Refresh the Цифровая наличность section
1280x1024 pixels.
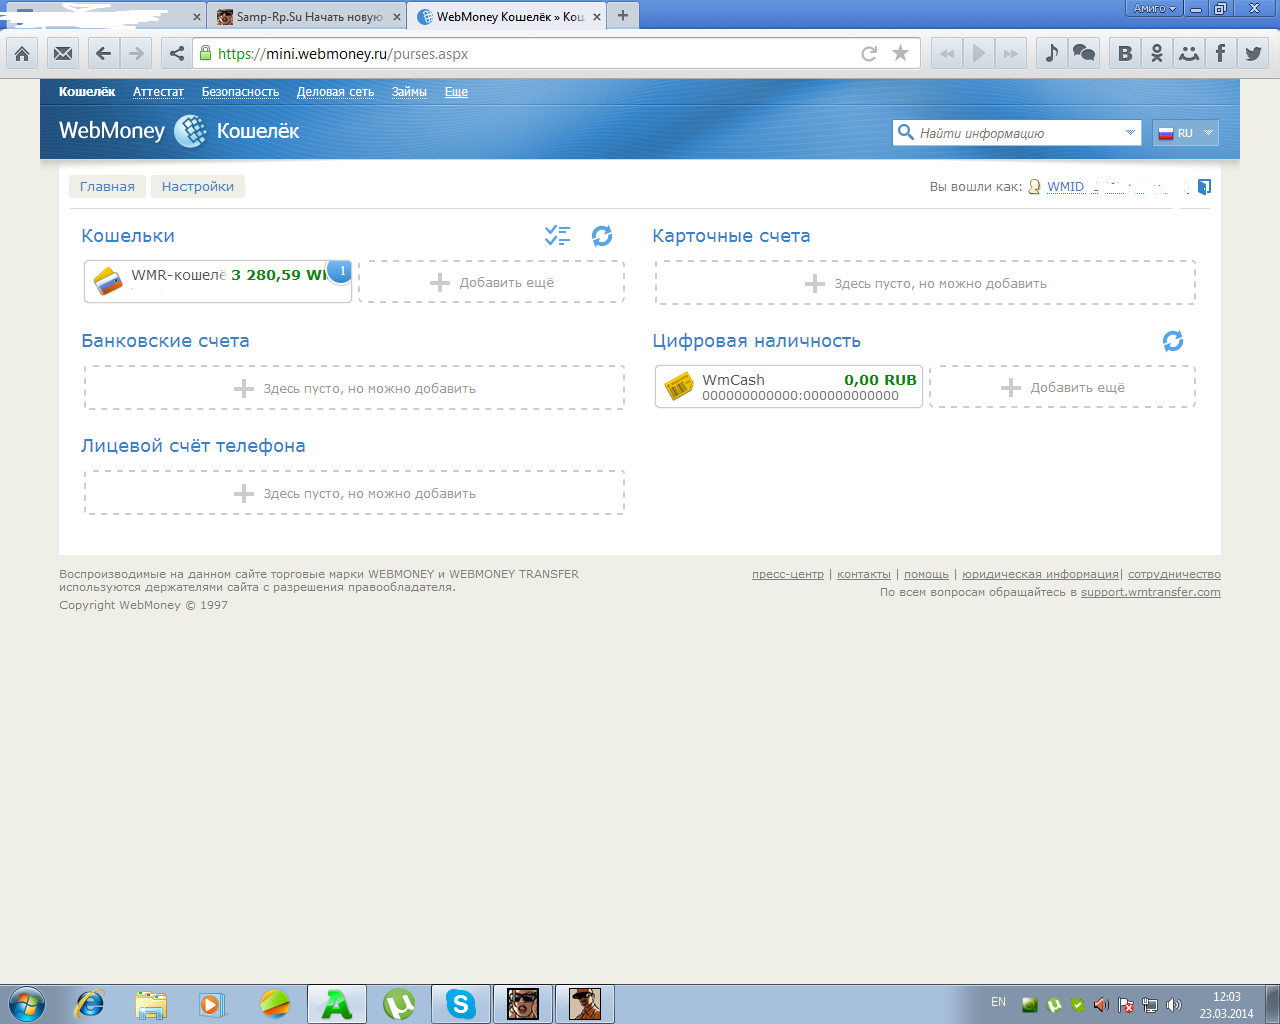(1173, 341)
